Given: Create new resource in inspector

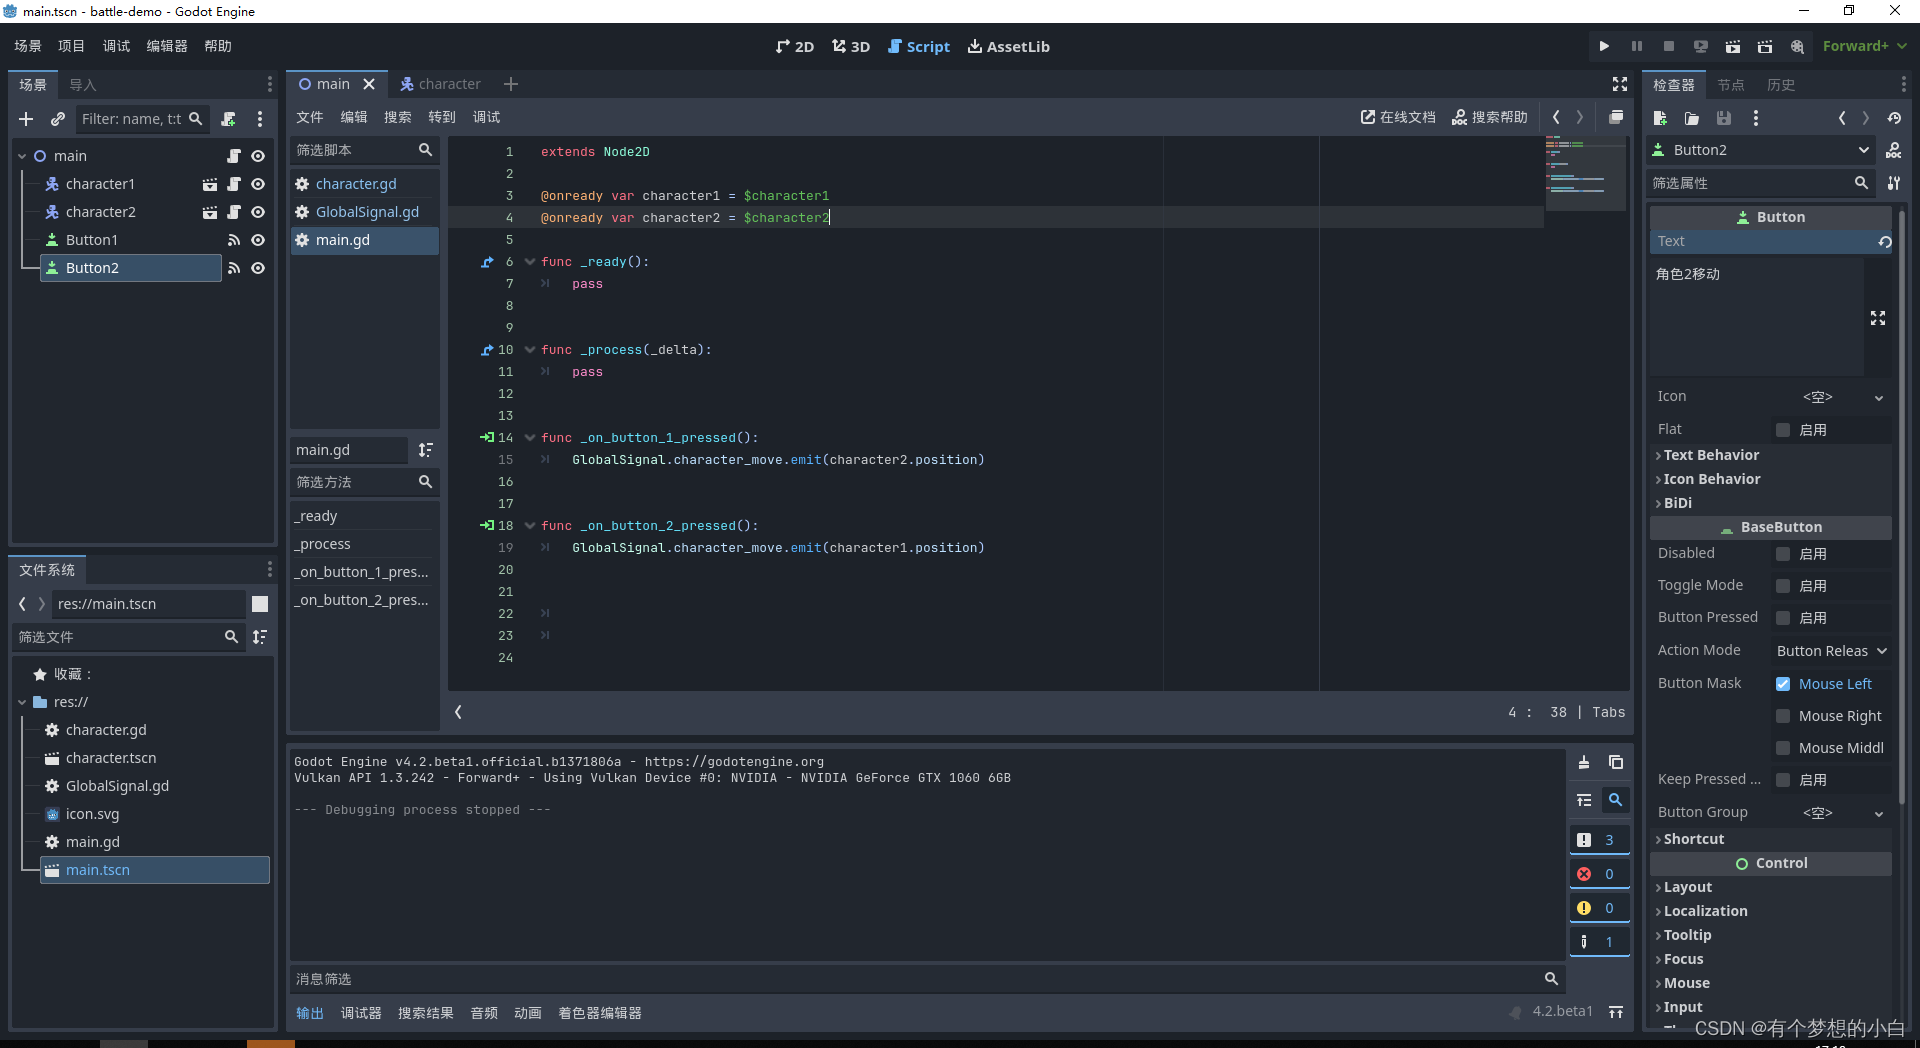Looking at the screenshot, I should tap(1660, 118).
